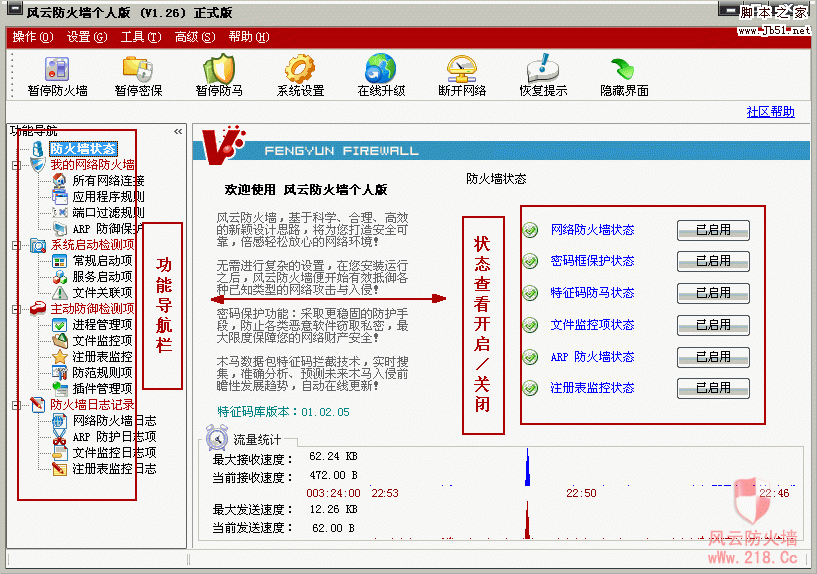Click the icon beside 插件管理项

tap(60, 389)
